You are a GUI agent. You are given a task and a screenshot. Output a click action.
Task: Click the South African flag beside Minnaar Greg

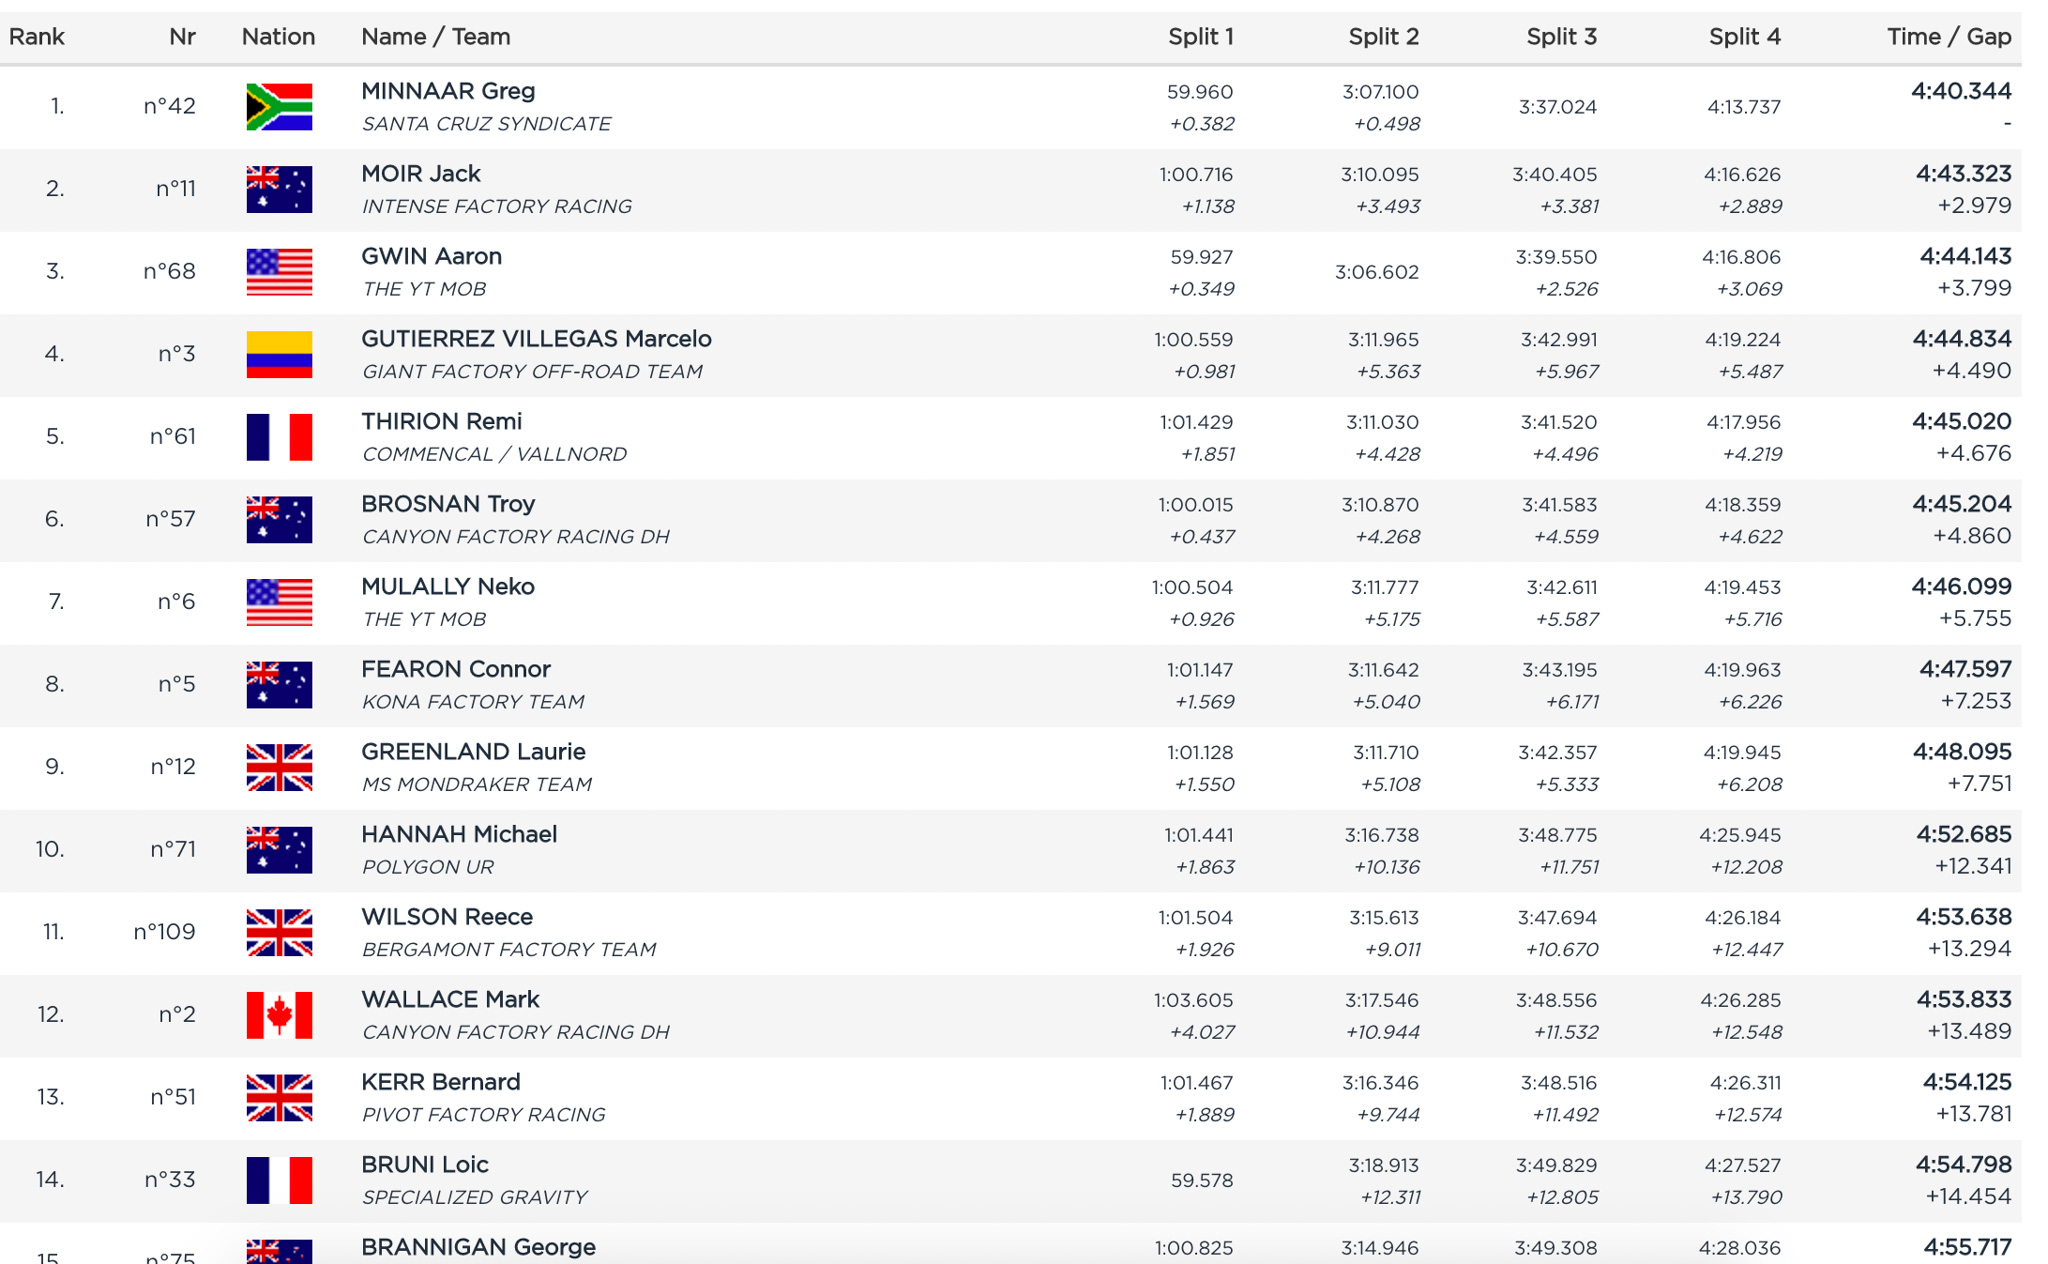279,107
